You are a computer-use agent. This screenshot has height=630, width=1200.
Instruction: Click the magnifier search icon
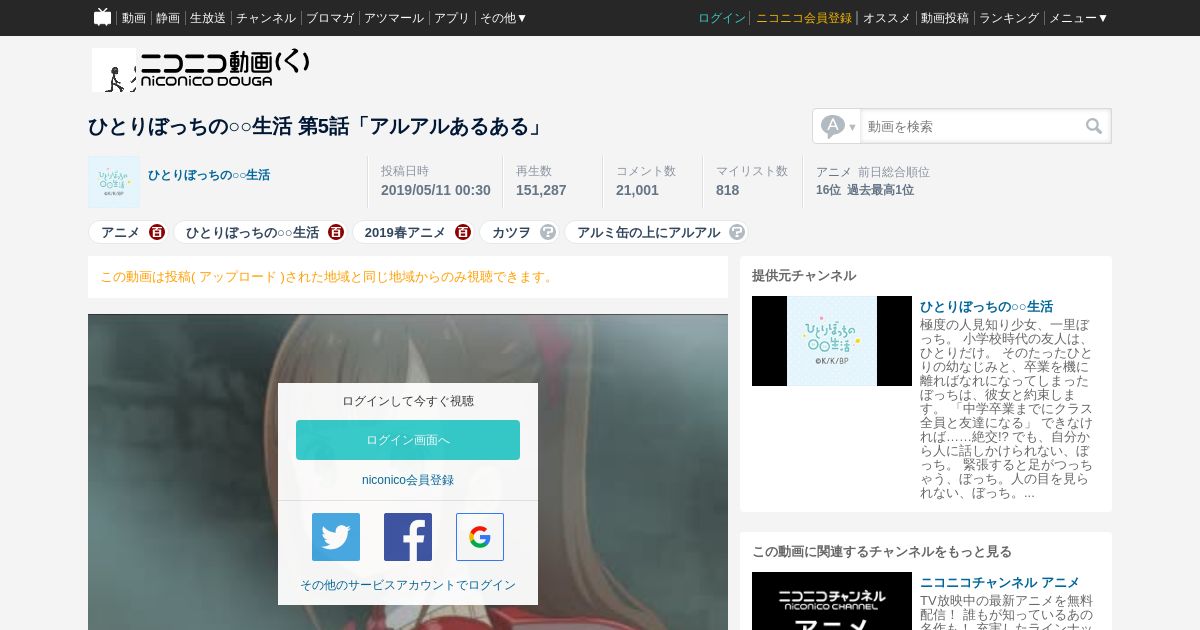pyautogui.click(x=1094, y=126)
